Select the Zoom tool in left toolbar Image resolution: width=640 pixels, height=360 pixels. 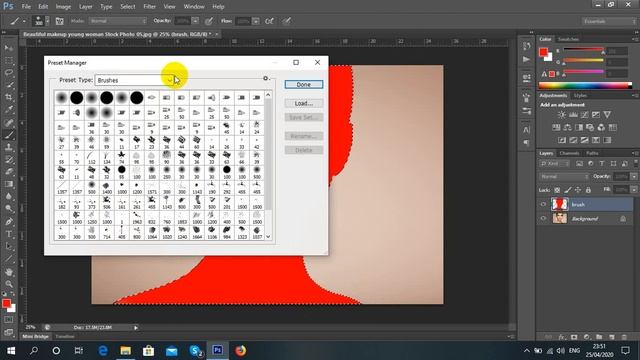(x=9, y=284)
